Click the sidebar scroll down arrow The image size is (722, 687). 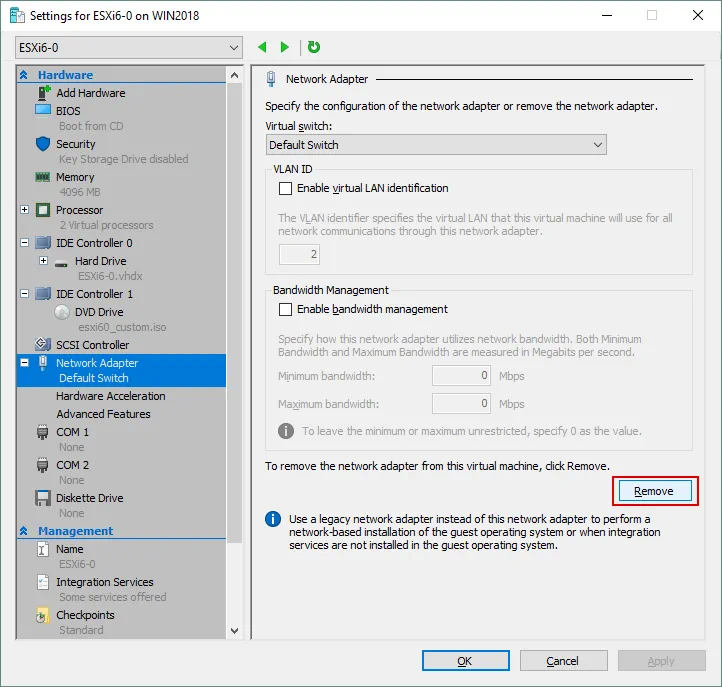235,631
